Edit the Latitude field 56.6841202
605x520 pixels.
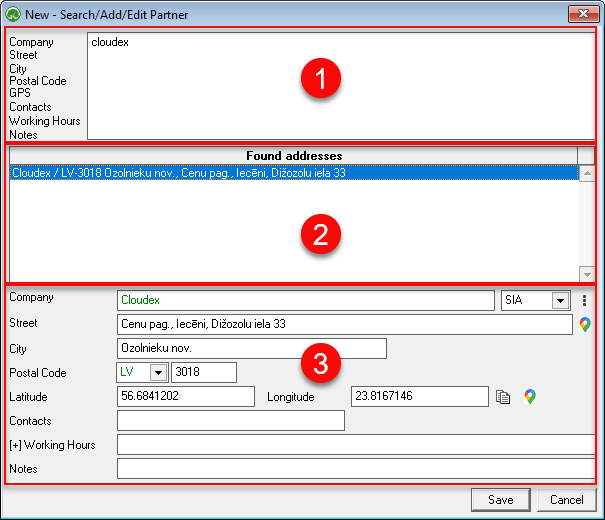(186, 397)
